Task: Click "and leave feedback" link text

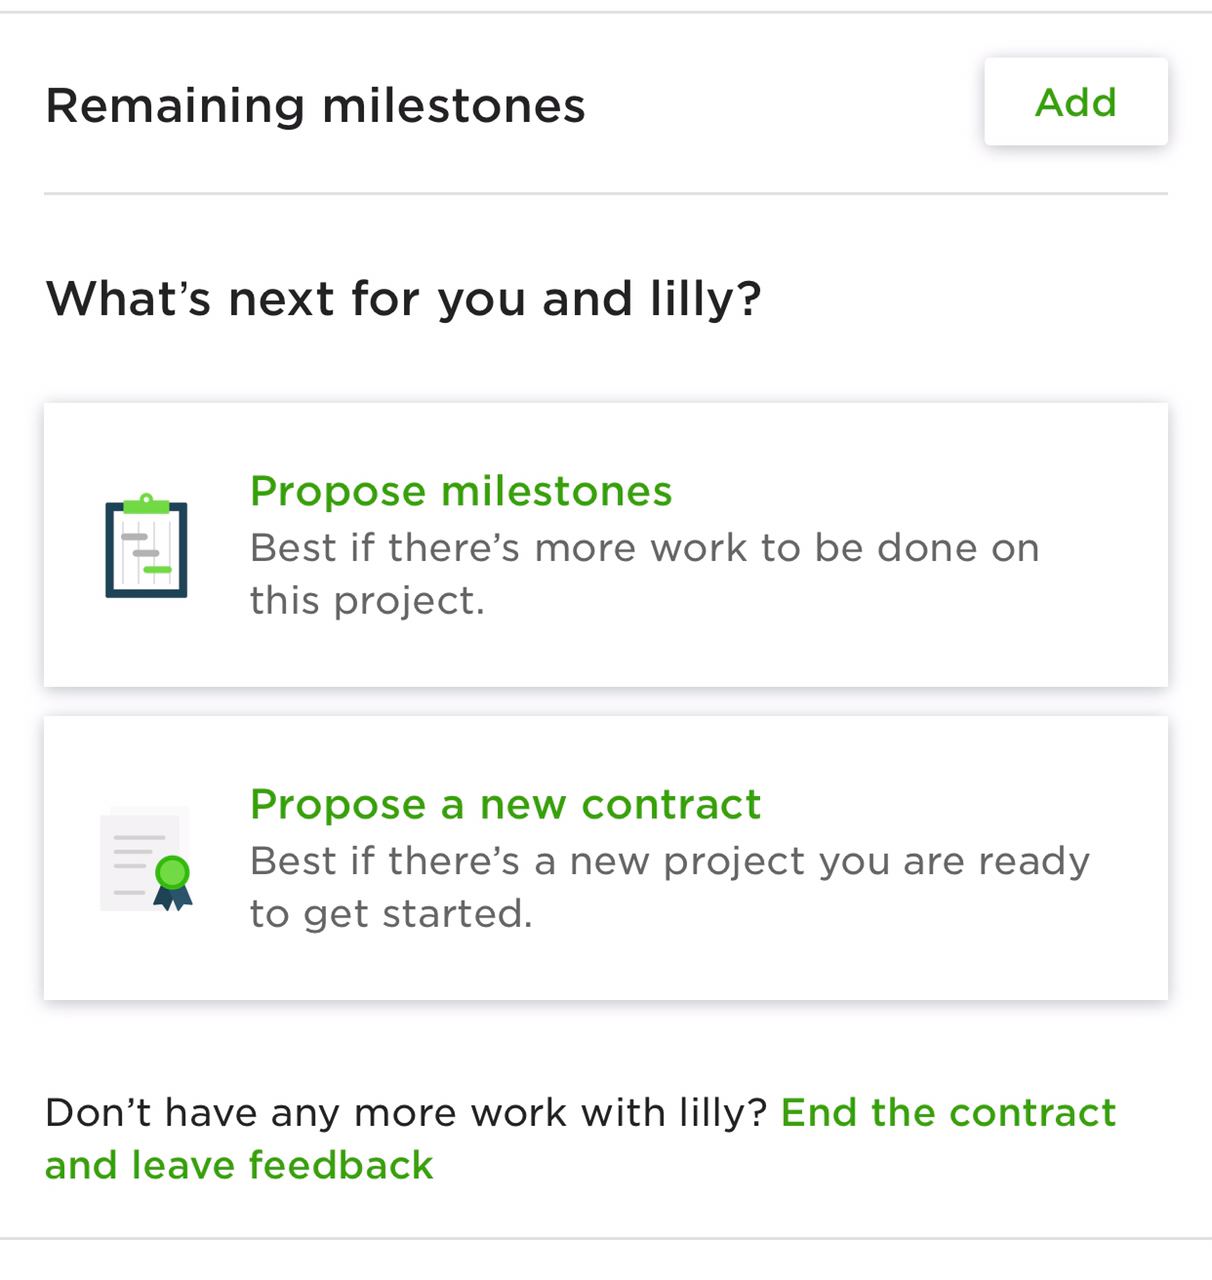Action: tap(239, 1165)
